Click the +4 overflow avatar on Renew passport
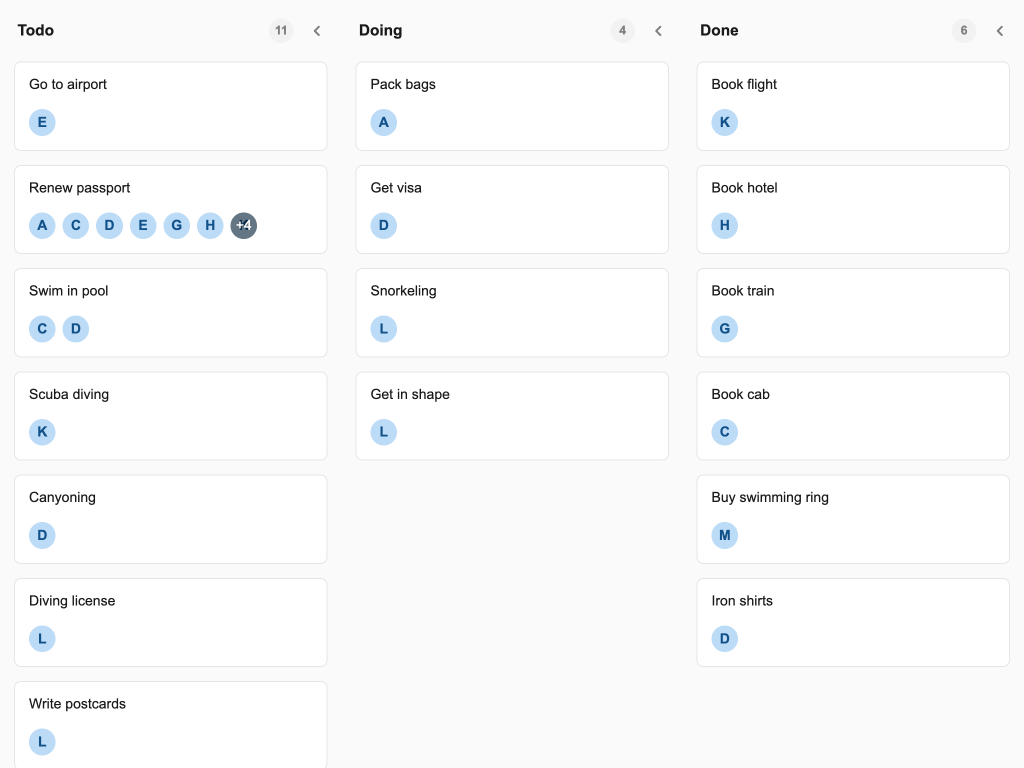The height and width of the screenshot is (768, 1024). (244, 225)
